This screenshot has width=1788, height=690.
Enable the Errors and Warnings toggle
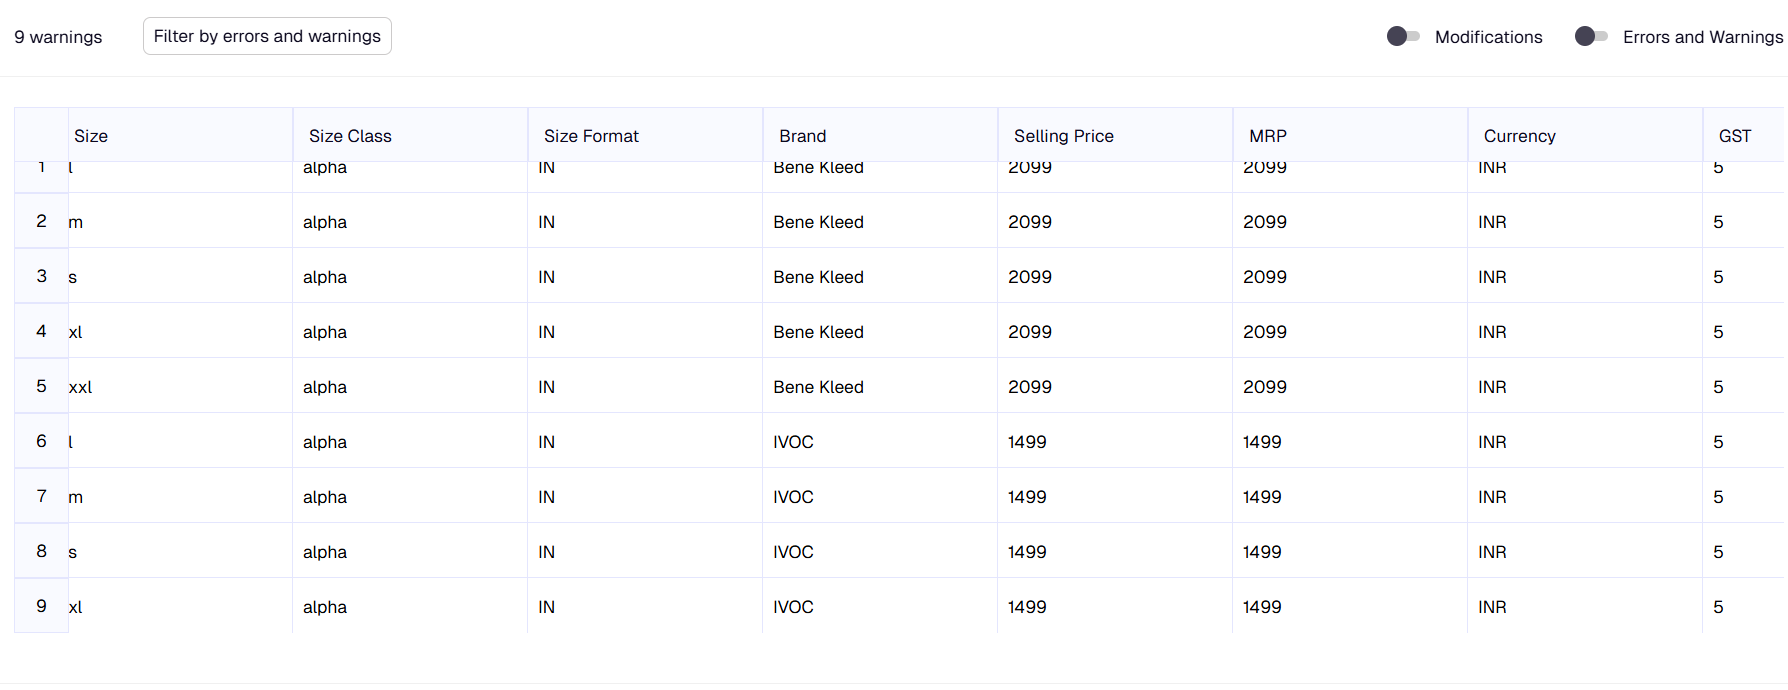pos(1591,37)
